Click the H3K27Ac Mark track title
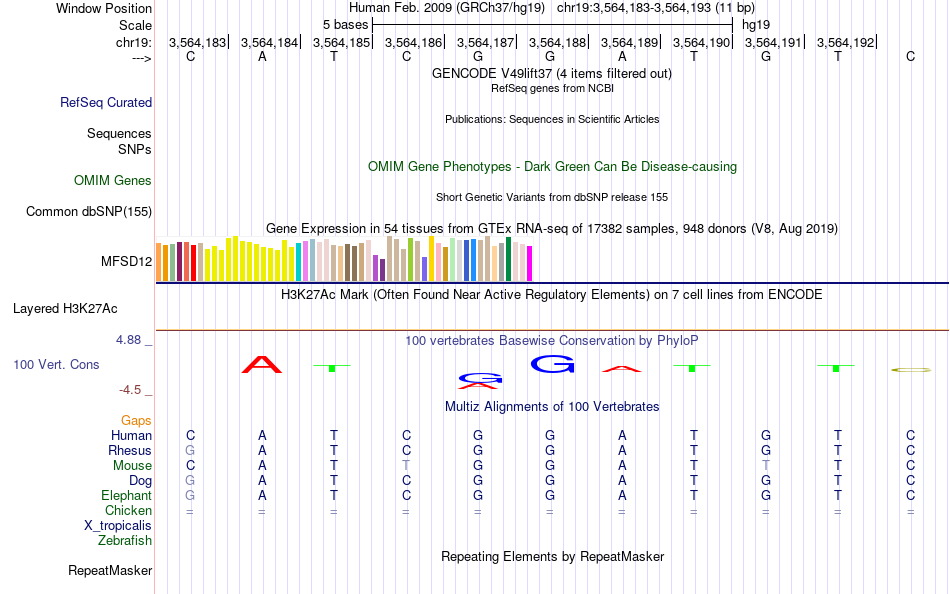Viewport: 950px width, 594px height. [x=552, y=295]
